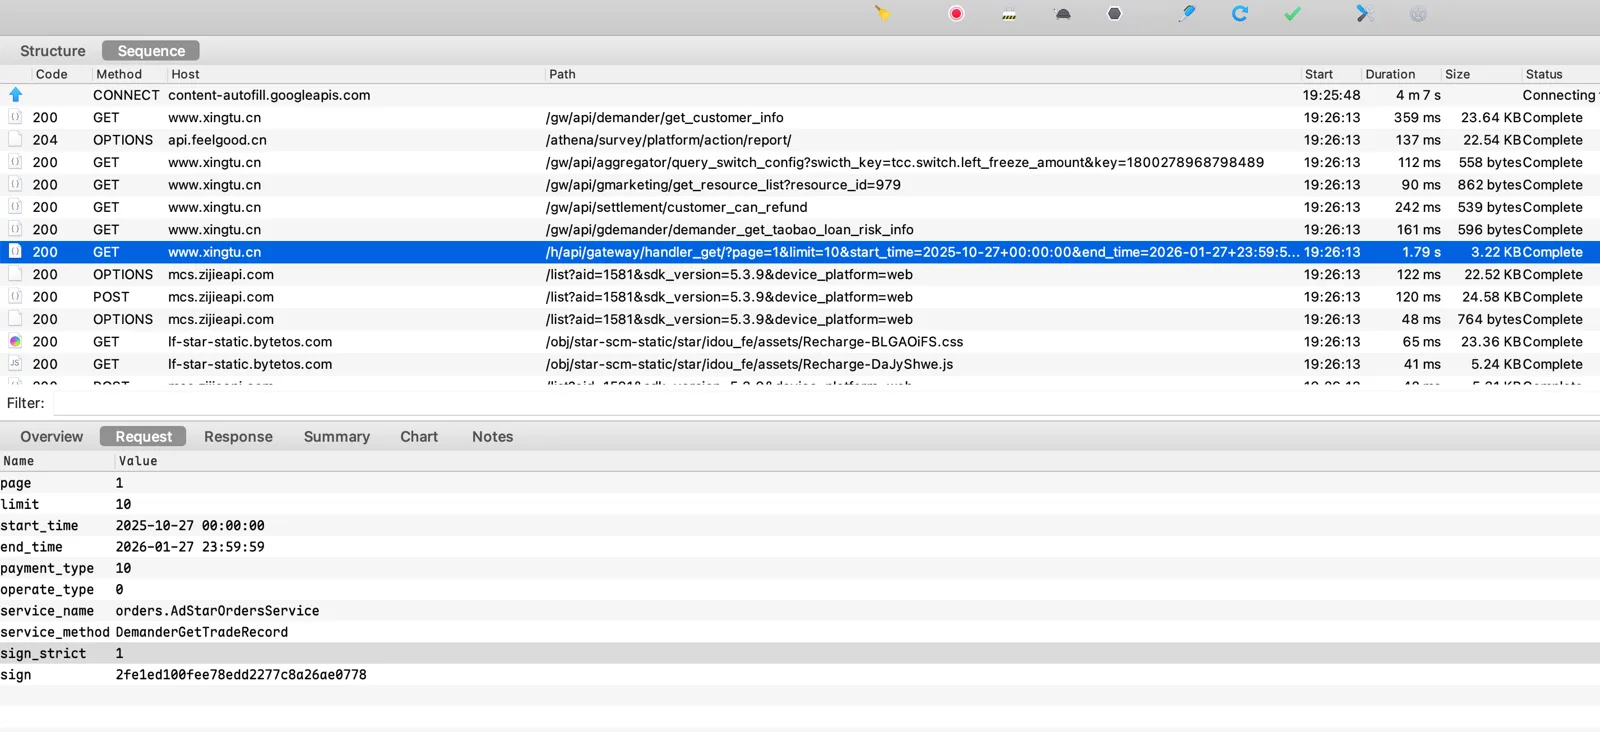The width and height of the screenshot is (1600, 732).
Task: Open Settings with the gear icon
Action: tap(1418, 14)
